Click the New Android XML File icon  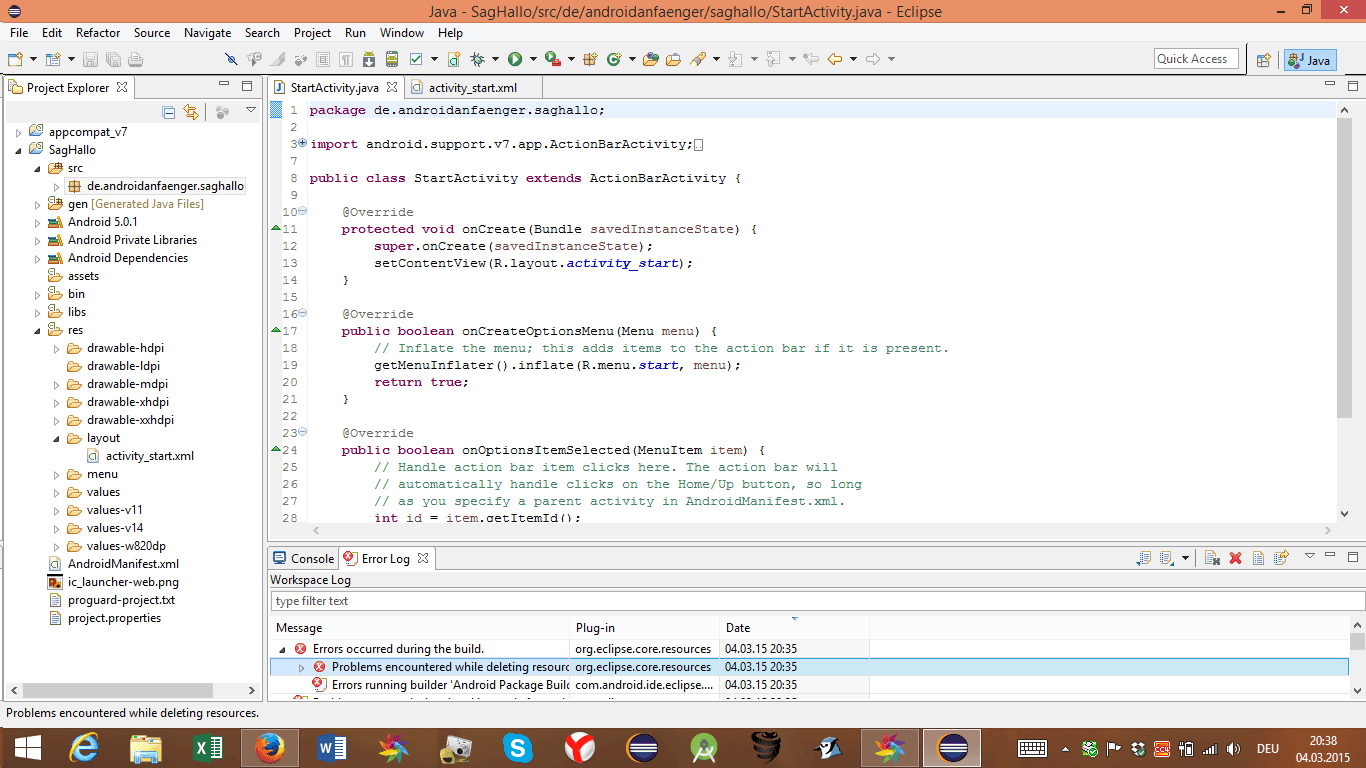pos(453,59)
